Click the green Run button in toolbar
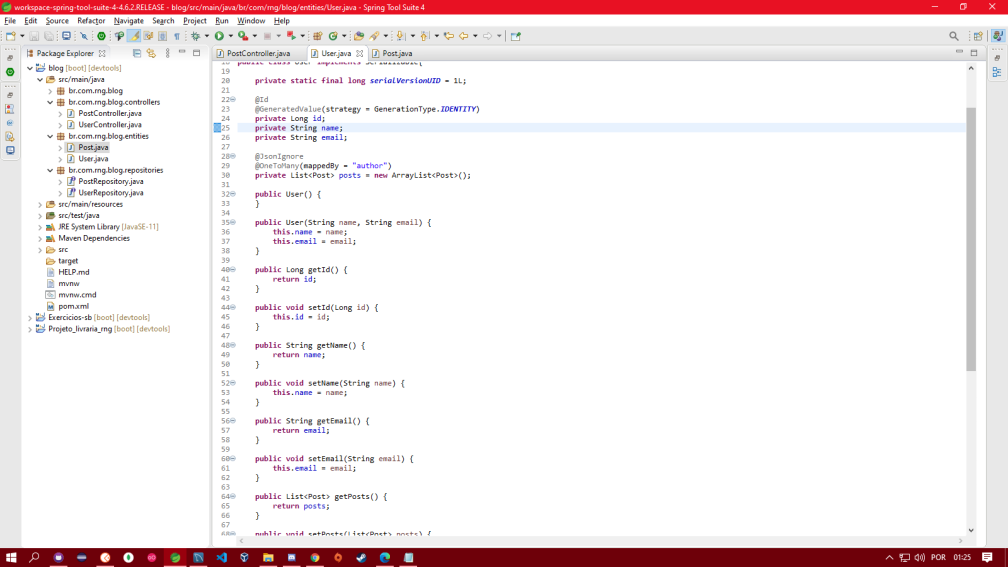Viewport: 1008px width, 567px height. tap(218, 36)
